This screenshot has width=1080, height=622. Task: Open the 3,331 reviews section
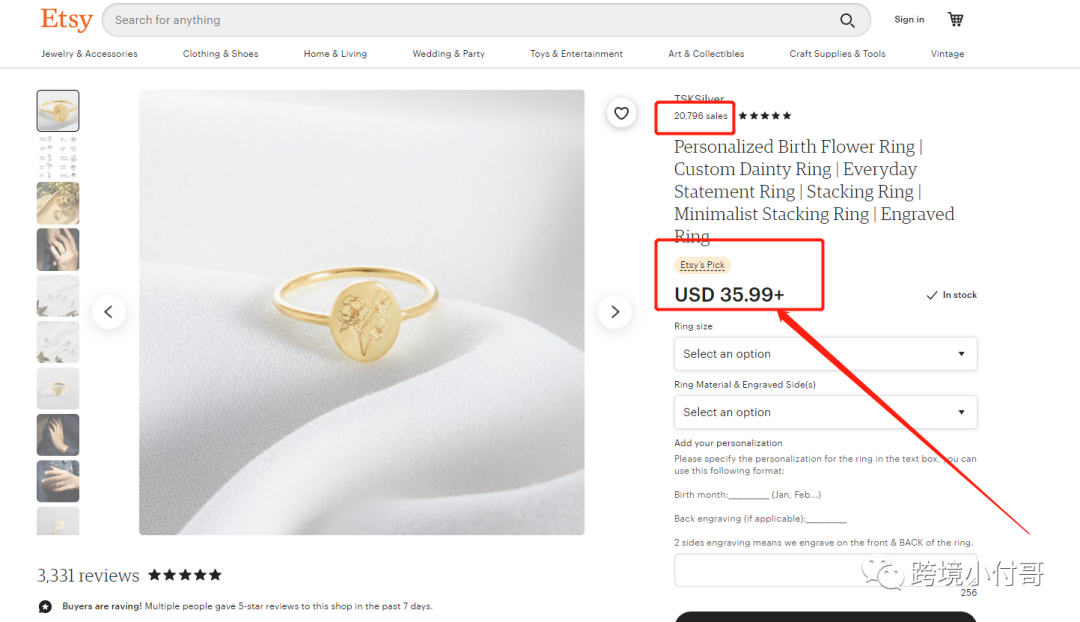(87, 575)
